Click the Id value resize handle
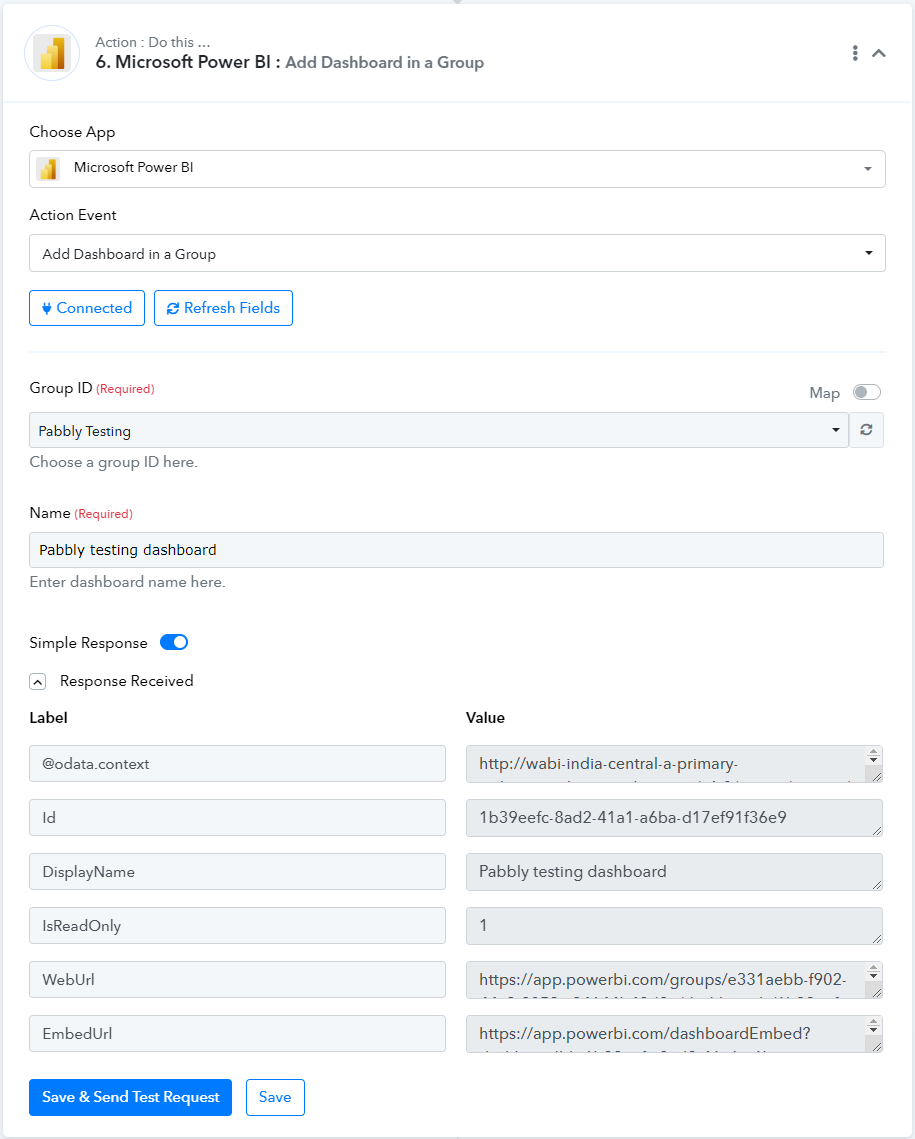915x1139 pixels. tap(877, 830)
